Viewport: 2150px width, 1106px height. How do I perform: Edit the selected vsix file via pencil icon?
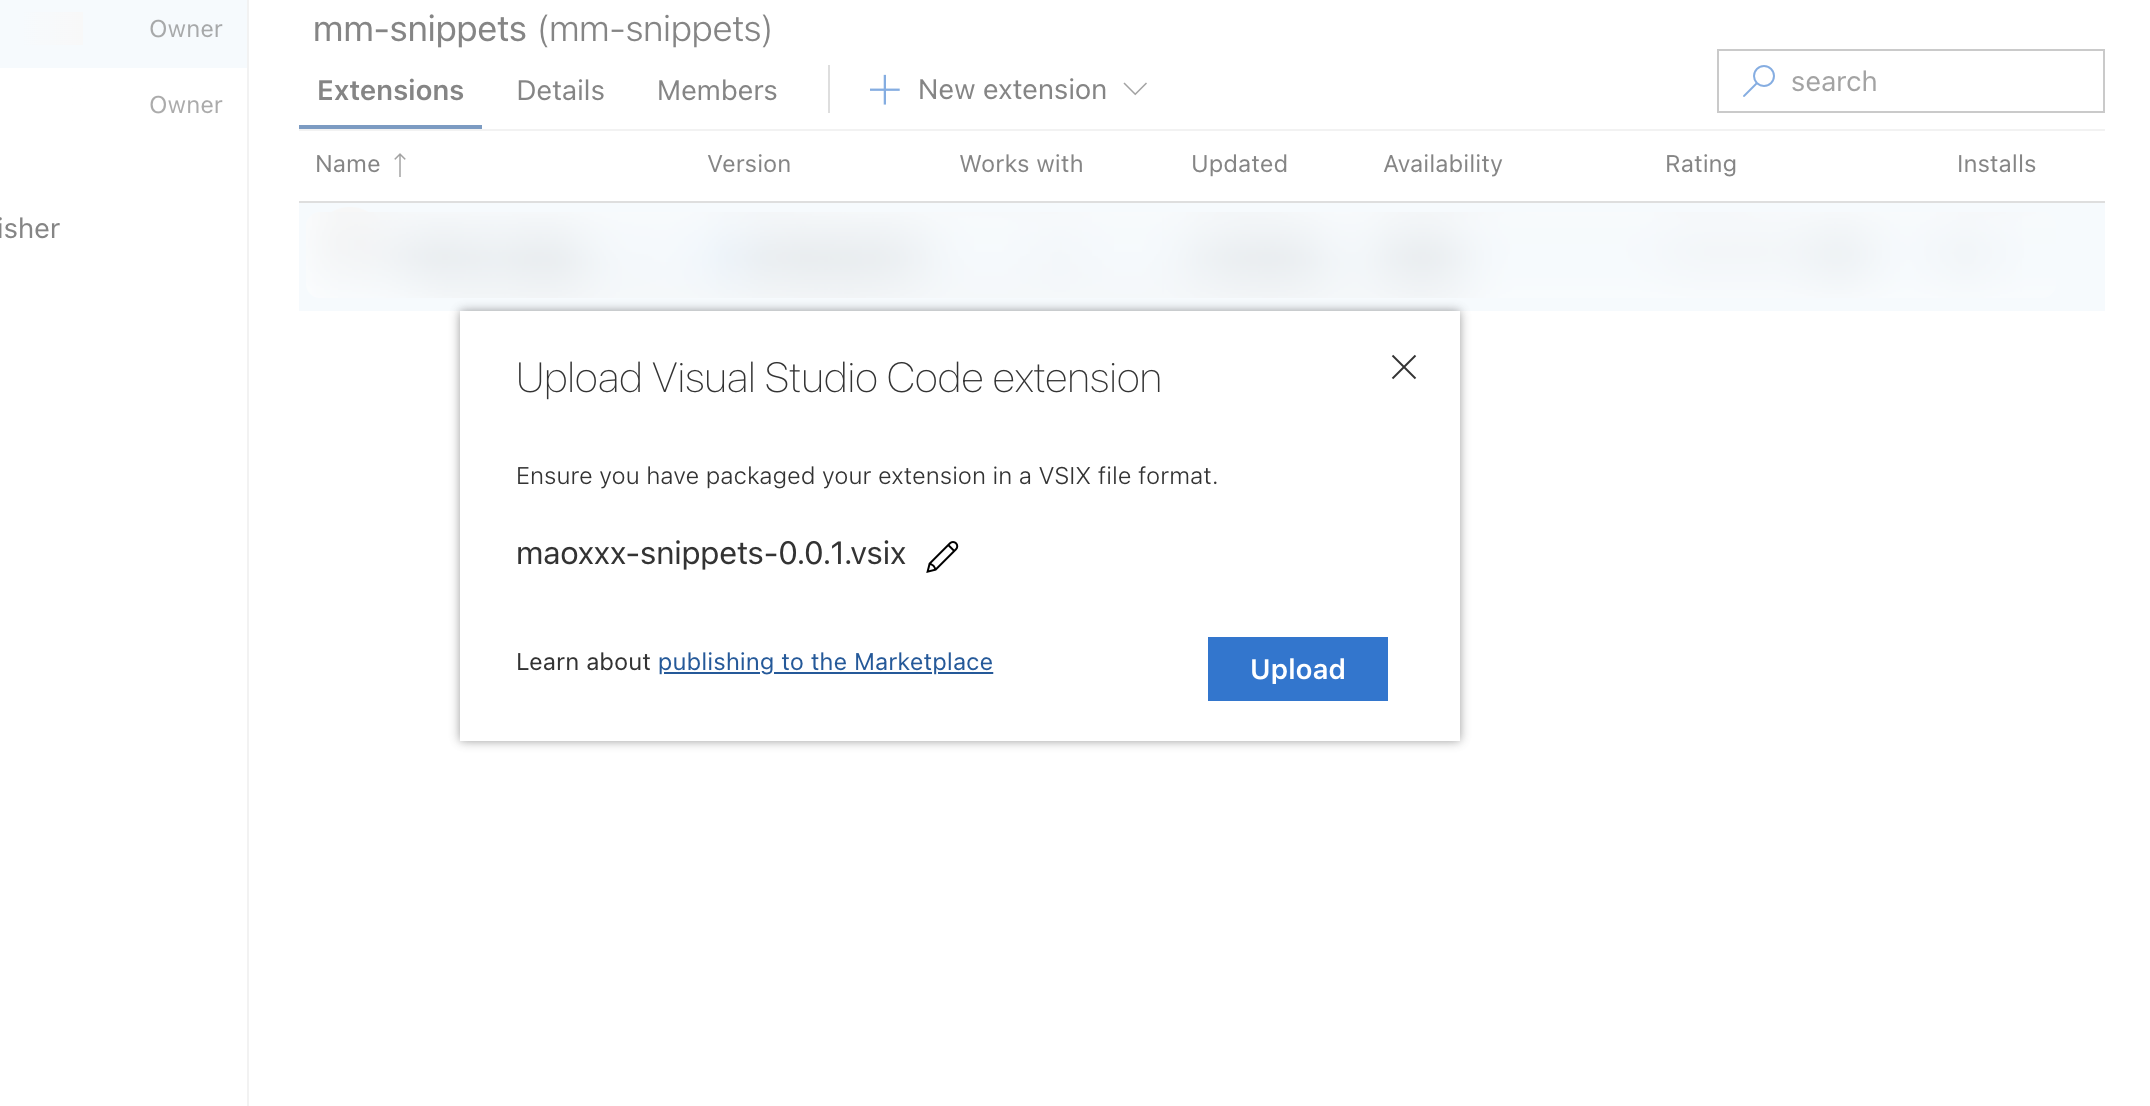pyautogui.click(x=942, y=556)
